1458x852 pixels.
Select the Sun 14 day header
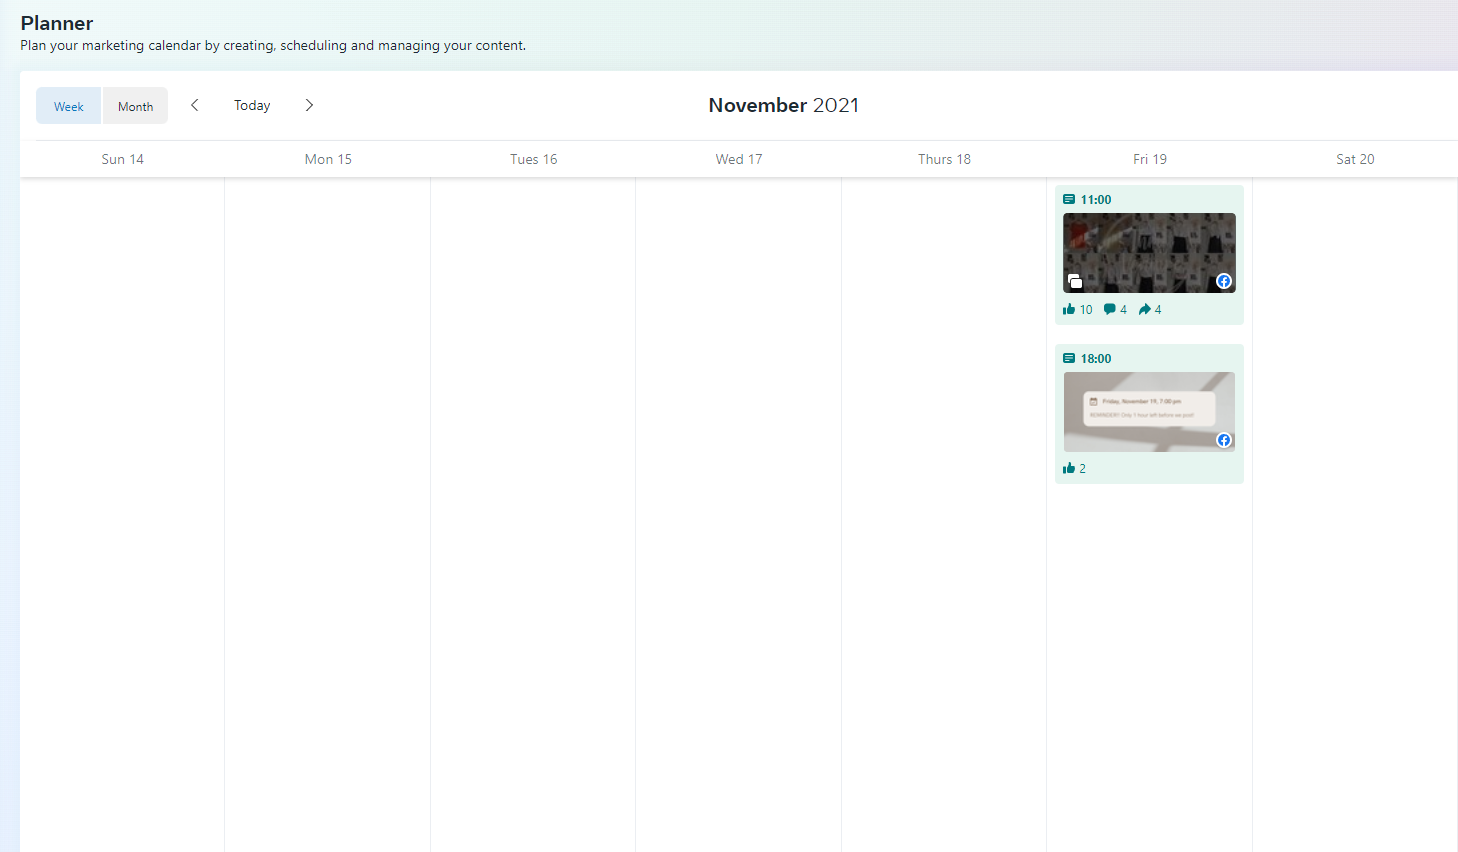123,159
